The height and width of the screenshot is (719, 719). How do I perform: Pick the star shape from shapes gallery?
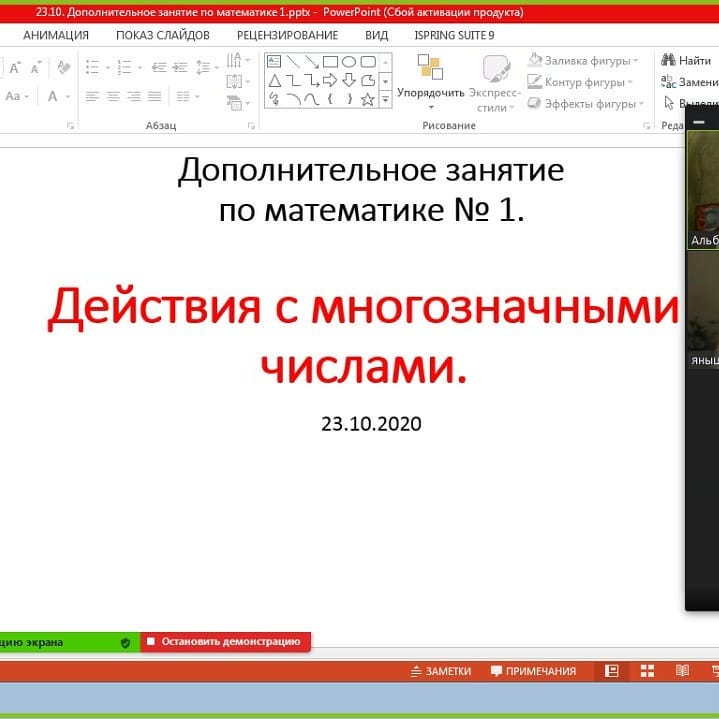[x=367, y=99]
